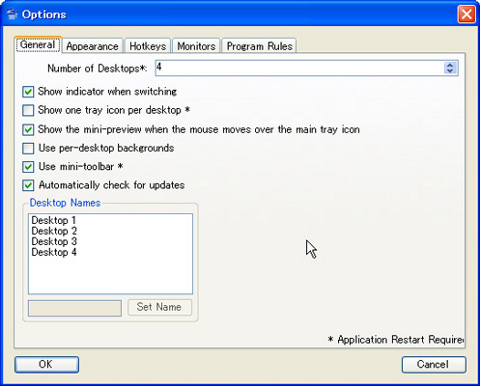The image size is (480, 386).
Task: Disable the Use mini-toolbar checkbox
Action: (x=28, y=167)
